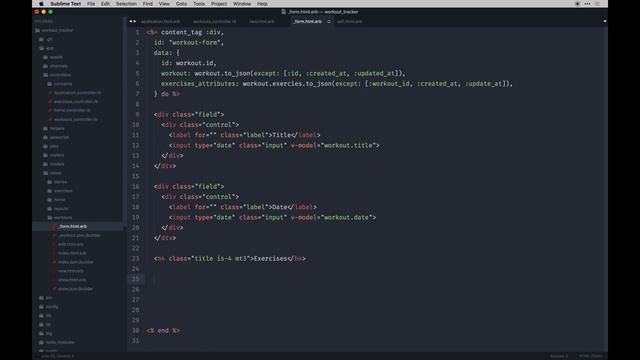Place cursor on 'Exercises' heading line 23
640x360 pixels.
click(x=270, y=258)
